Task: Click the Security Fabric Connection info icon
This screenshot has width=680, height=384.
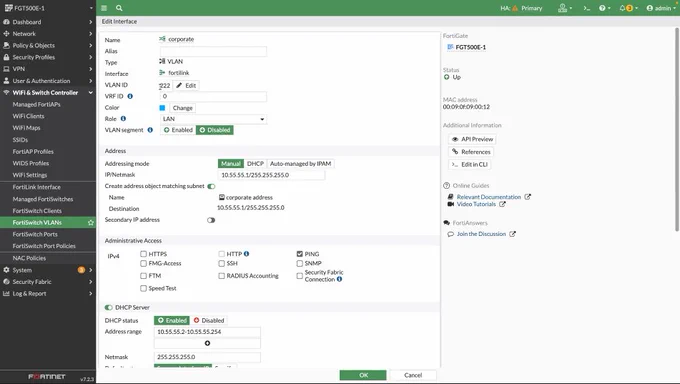Action: [x=340, y=279]
